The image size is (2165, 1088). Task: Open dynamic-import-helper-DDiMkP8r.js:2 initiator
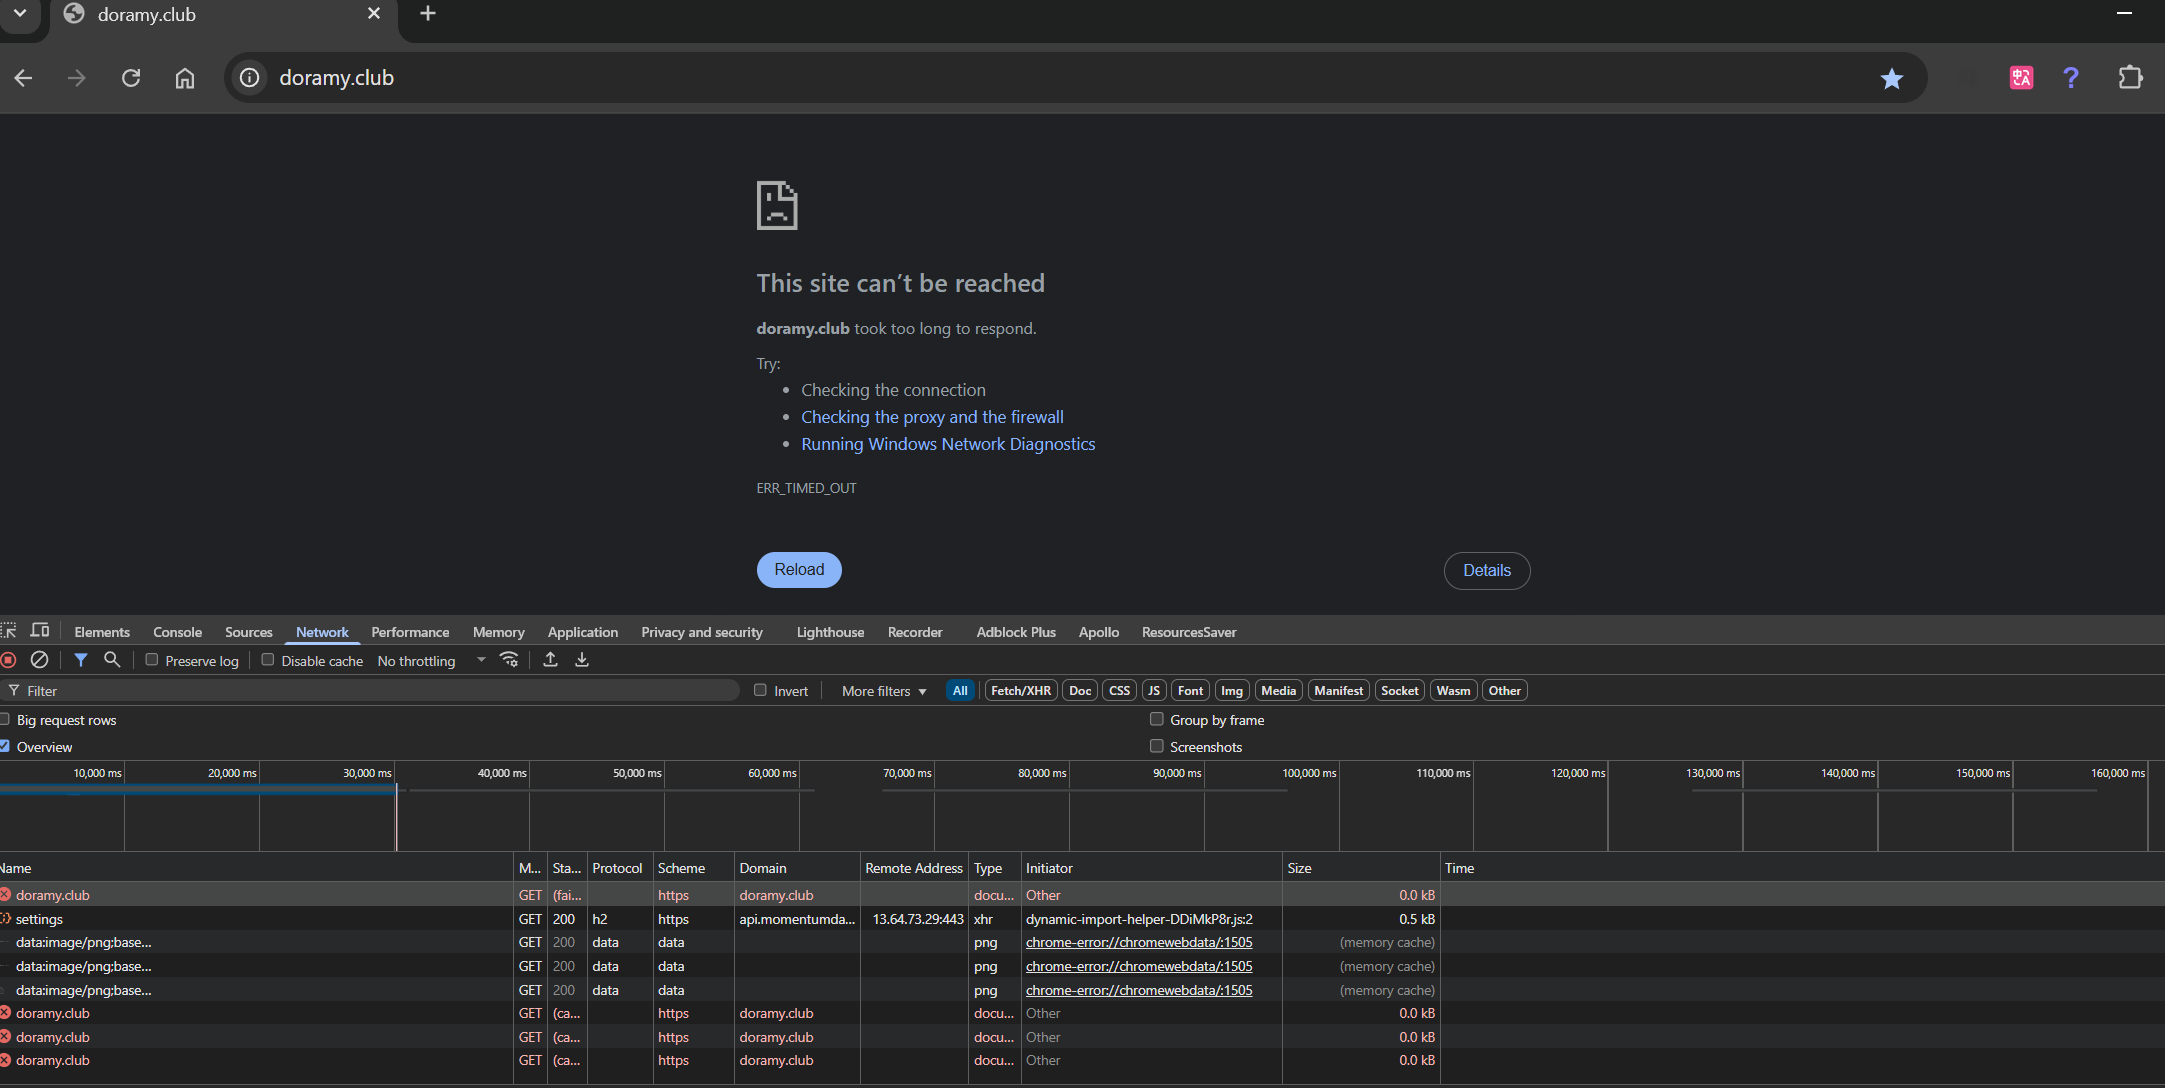pyautogui.click(x=1139, y=919)
